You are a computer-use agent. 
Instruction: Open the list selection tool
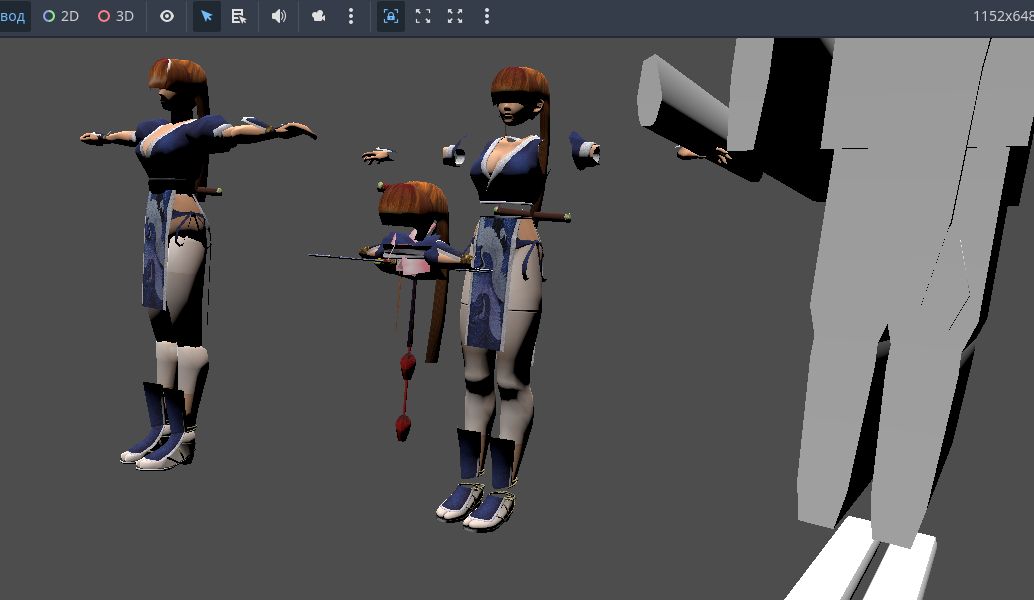click(239, 16)
